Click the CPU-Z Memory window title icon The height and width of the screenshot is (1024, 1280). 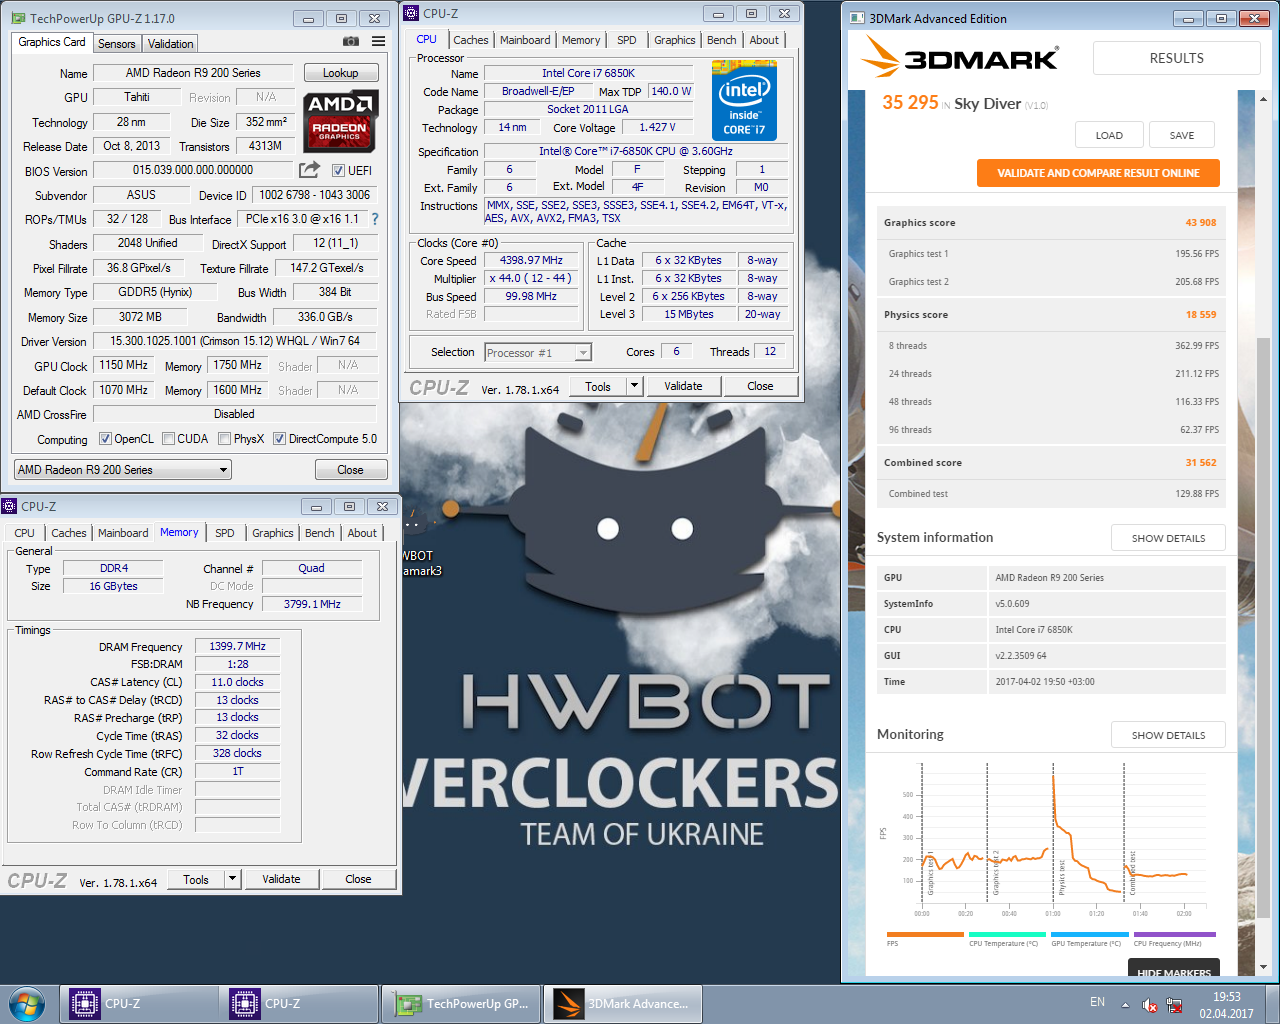(x=9, y=506)
